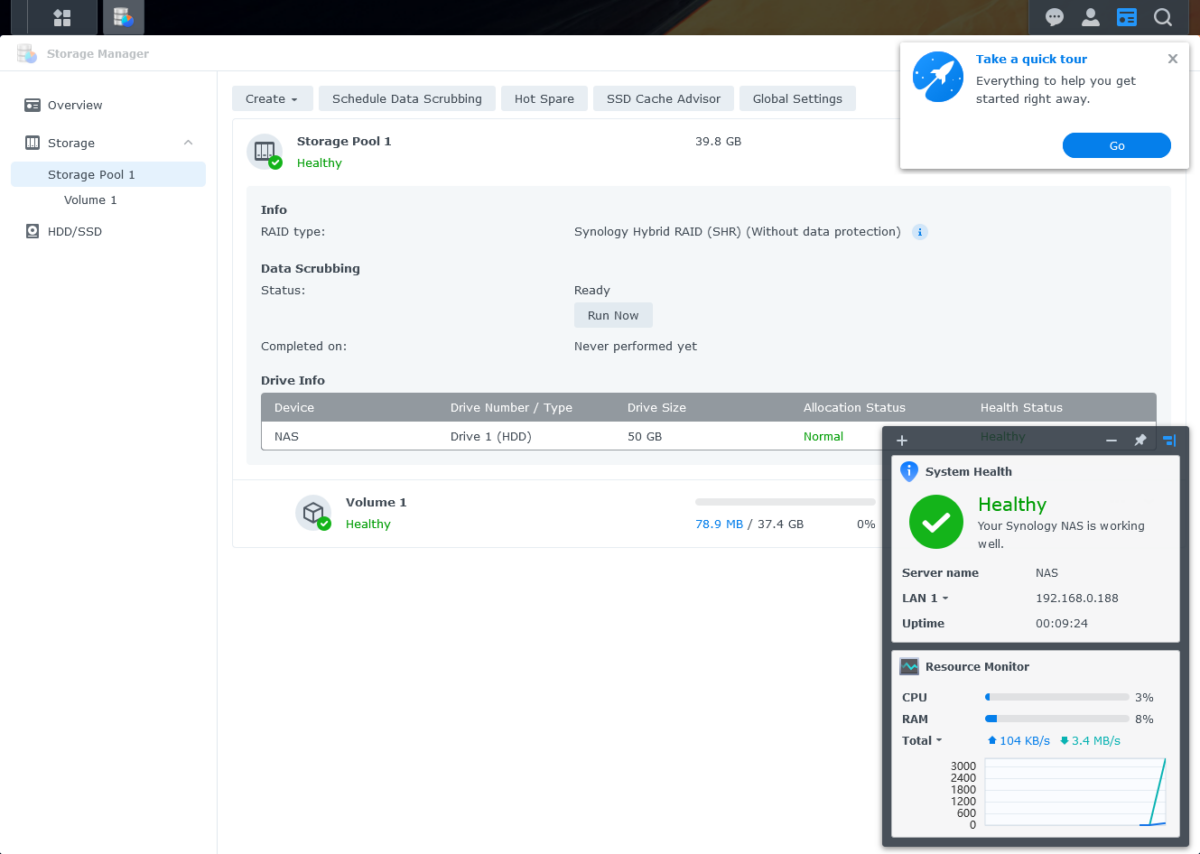Click the plus icon to add a widget
This screenshot has width=1200, height=854.
coord(901,440)
